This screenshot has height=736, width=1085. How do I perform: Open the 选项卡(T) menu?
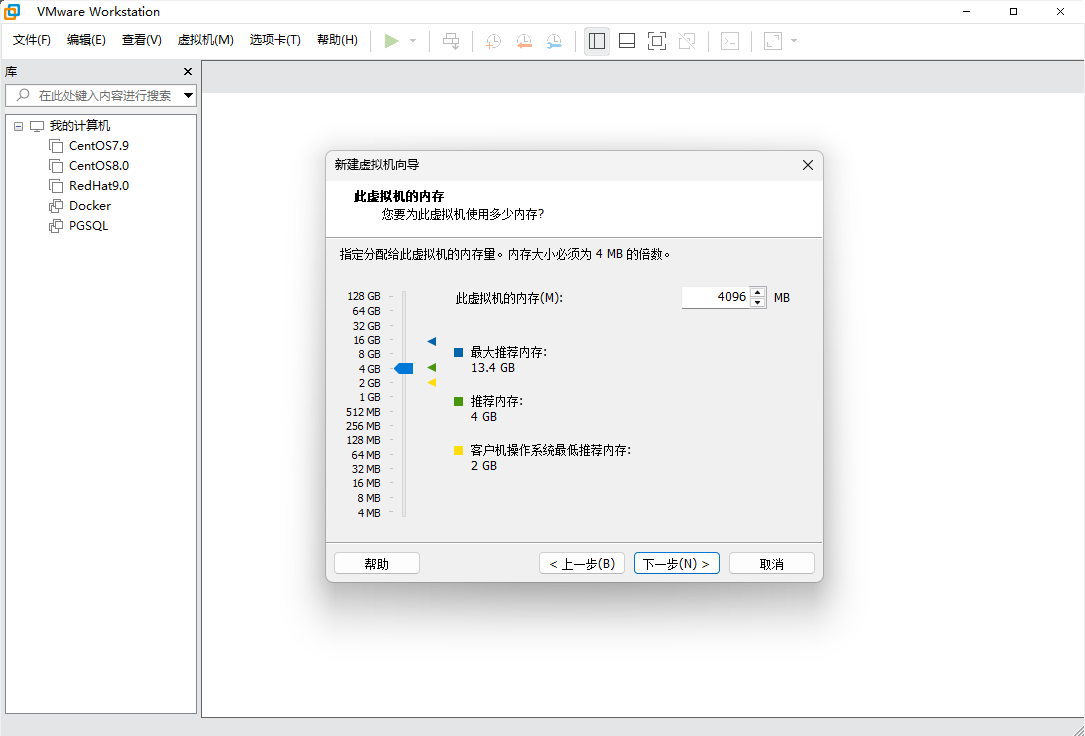click(x=275, y=40)
